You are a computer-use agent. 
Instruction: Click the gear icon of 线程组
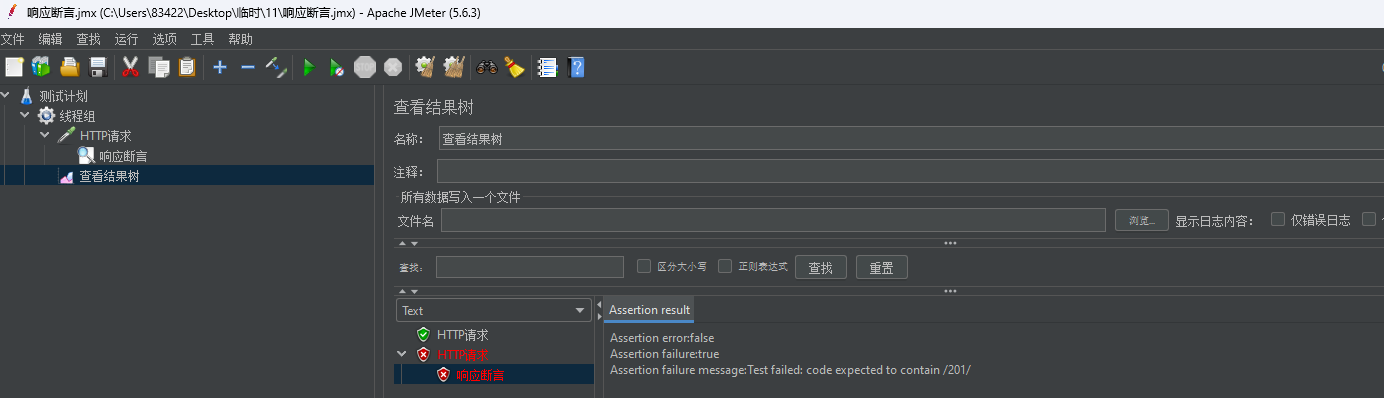point(46,116)
